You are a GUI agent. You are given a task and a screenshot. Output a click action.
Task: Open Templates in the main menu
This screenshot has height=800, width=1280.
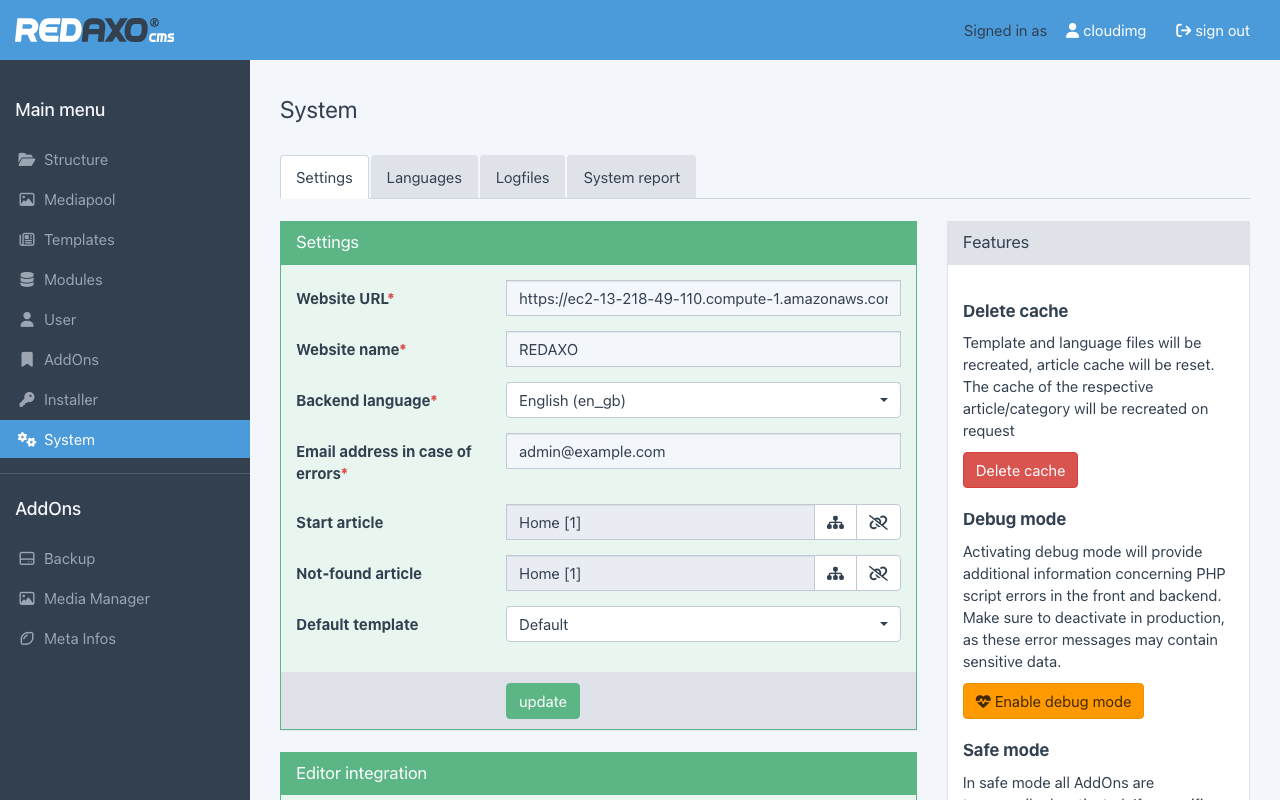click(x=125, y=240)
